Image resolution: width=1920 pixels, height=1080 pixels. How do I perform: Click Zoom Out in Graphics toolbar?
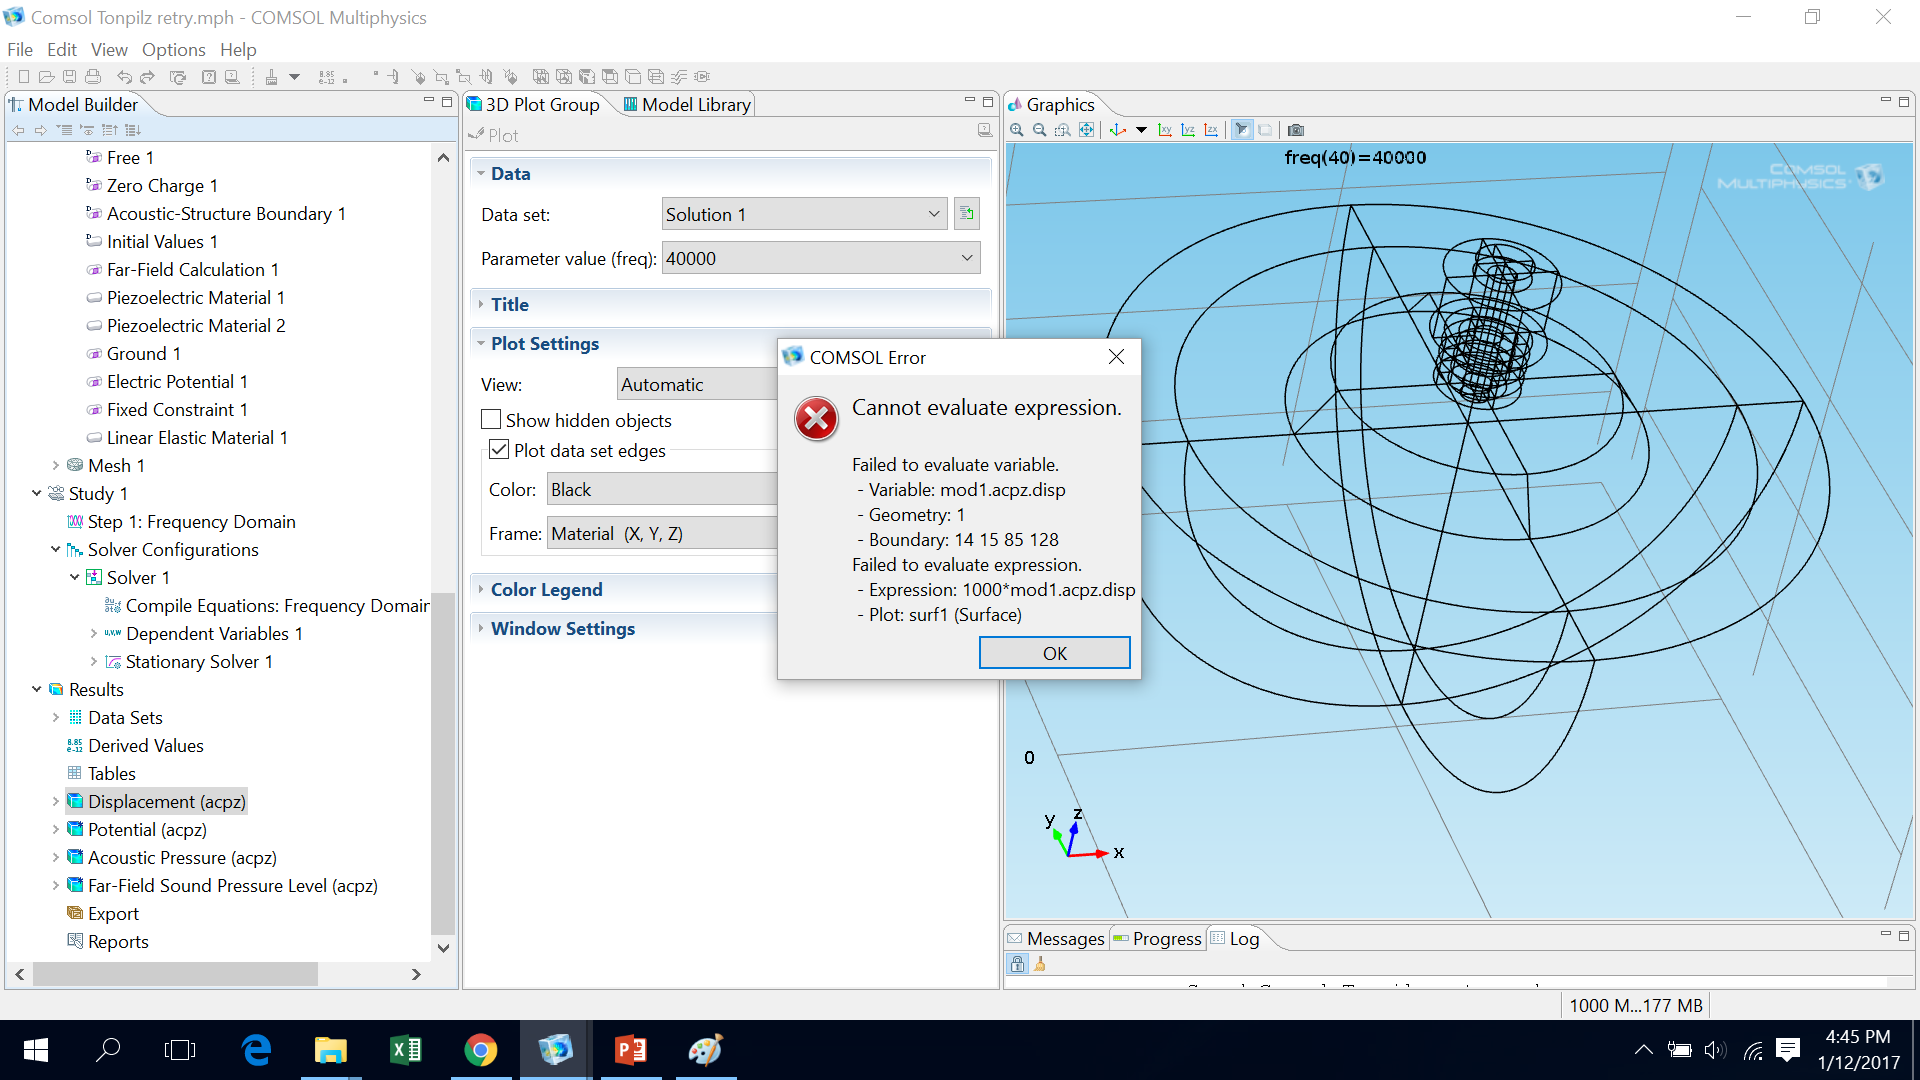1040,130
